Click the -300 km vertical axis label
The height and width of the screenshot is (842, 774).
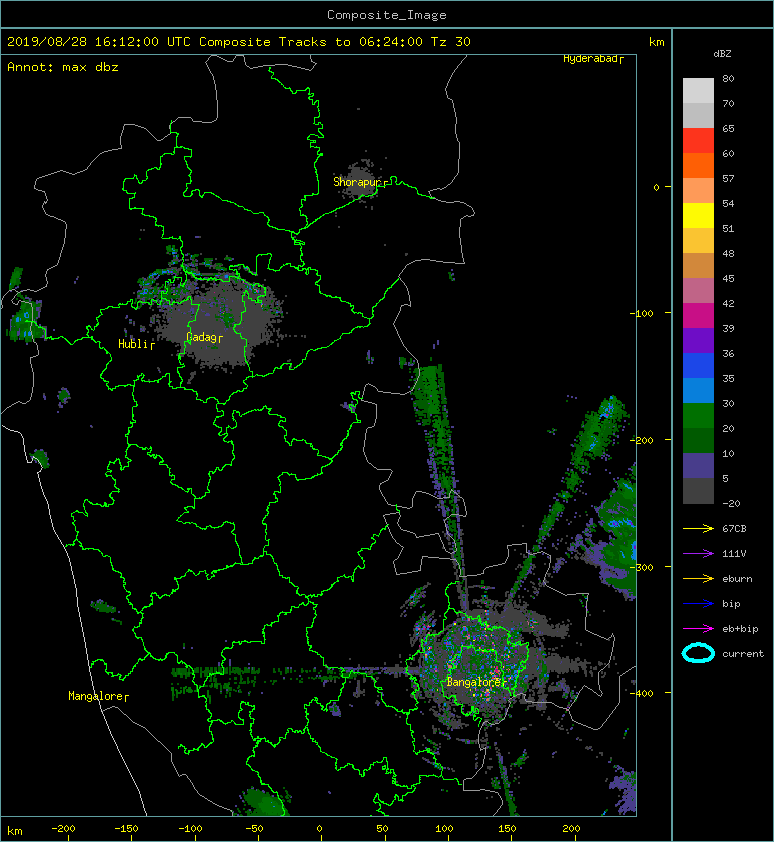click(641, 567)
